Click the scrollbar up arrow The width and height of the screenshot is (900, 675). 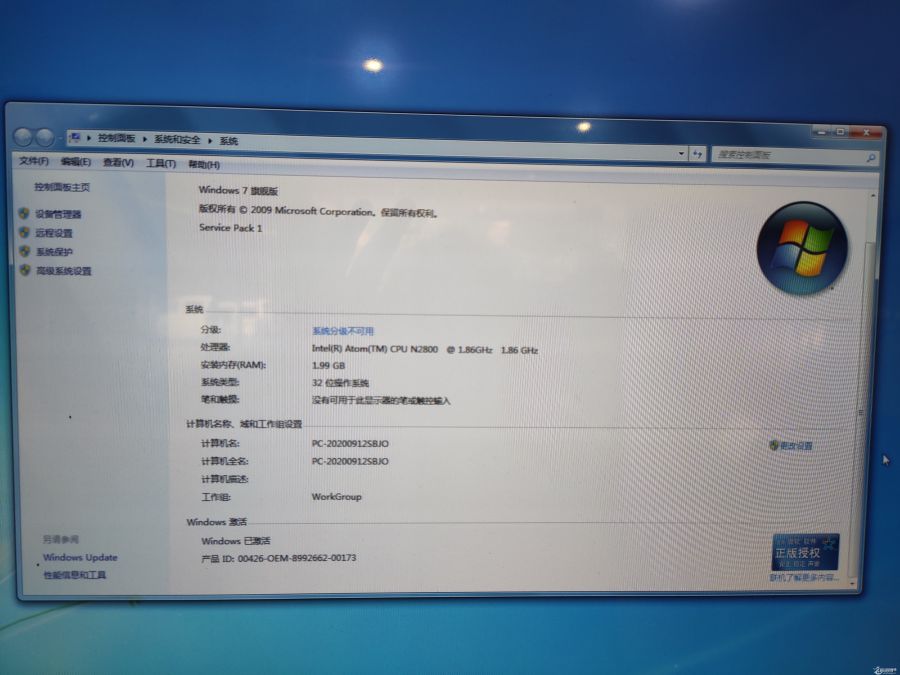(x=872, y=196)
